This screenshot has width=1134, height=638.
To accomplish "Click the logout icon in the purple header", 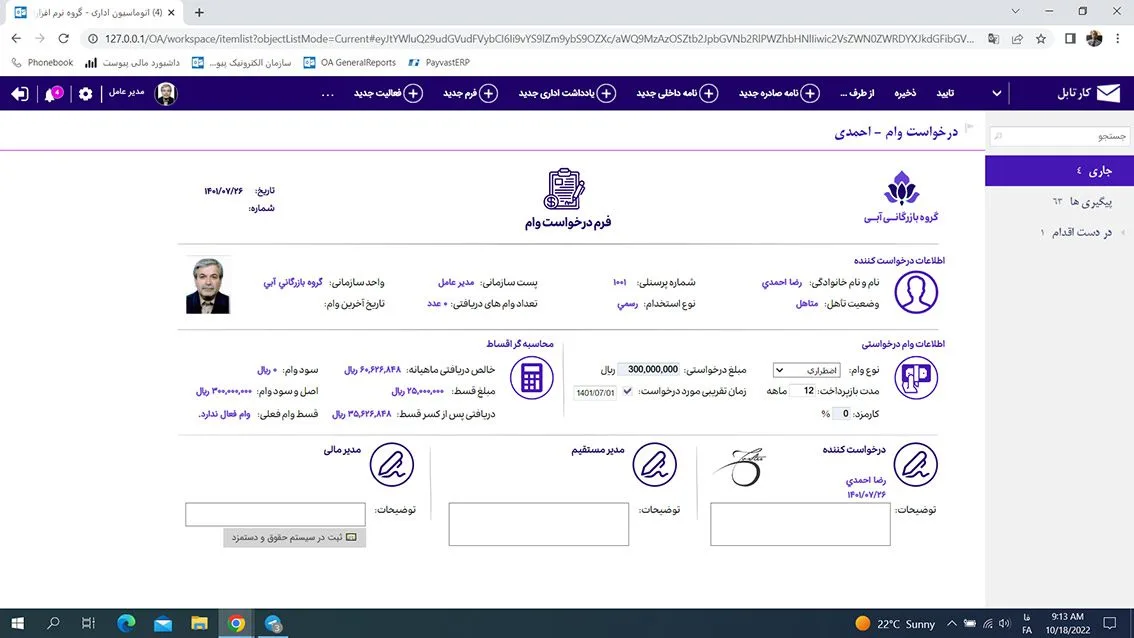I will 20,94.
